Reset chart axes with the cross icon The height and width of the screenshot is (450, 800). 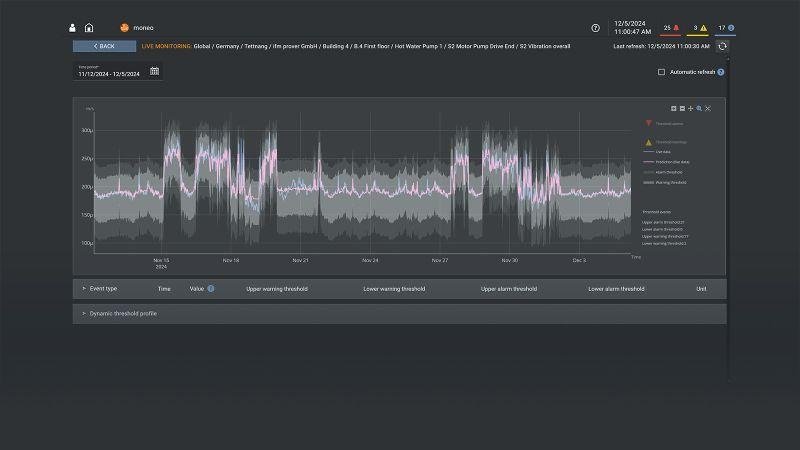[708, 109]
